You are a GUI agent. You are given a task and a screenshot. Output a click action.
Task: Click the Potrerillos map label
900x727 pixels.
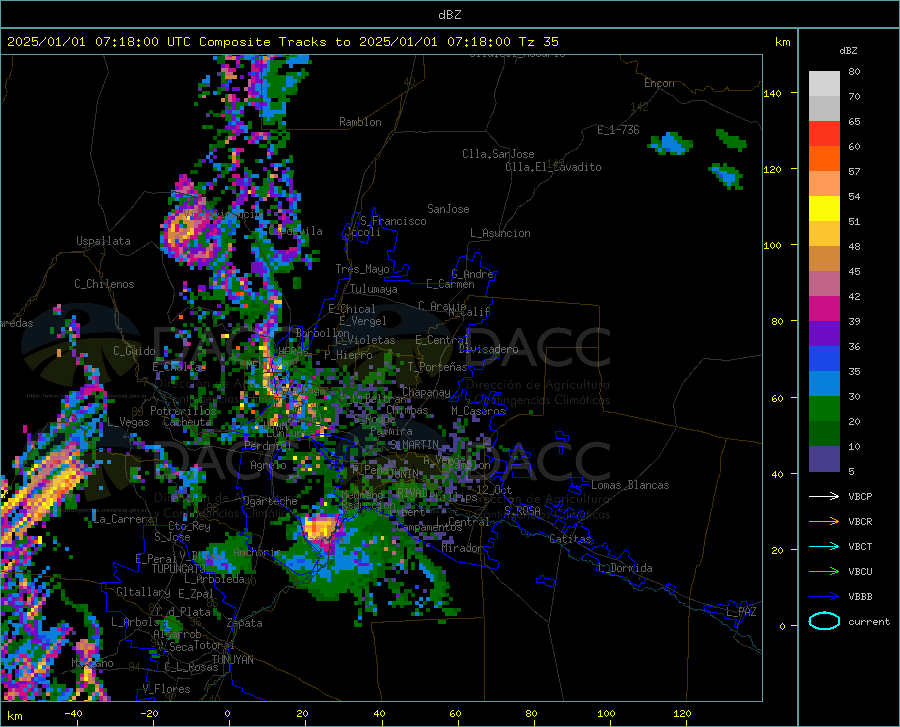click(183, 411)
